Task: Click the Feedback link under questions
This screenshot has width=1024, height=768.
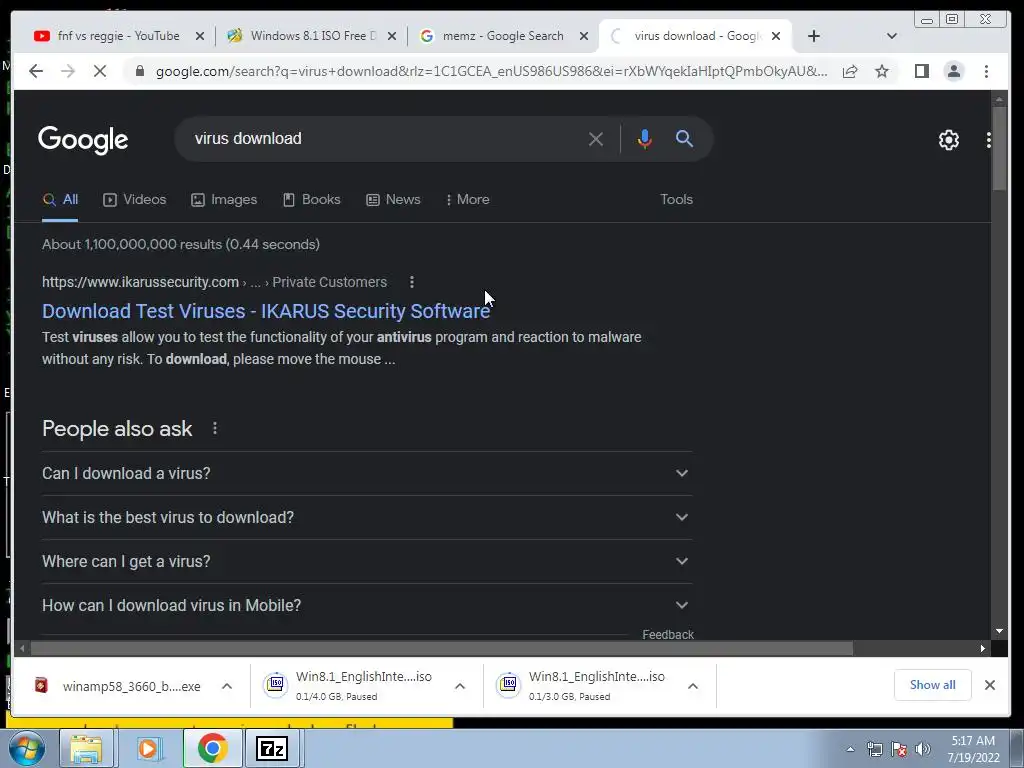Action: [x=667, y=634]
